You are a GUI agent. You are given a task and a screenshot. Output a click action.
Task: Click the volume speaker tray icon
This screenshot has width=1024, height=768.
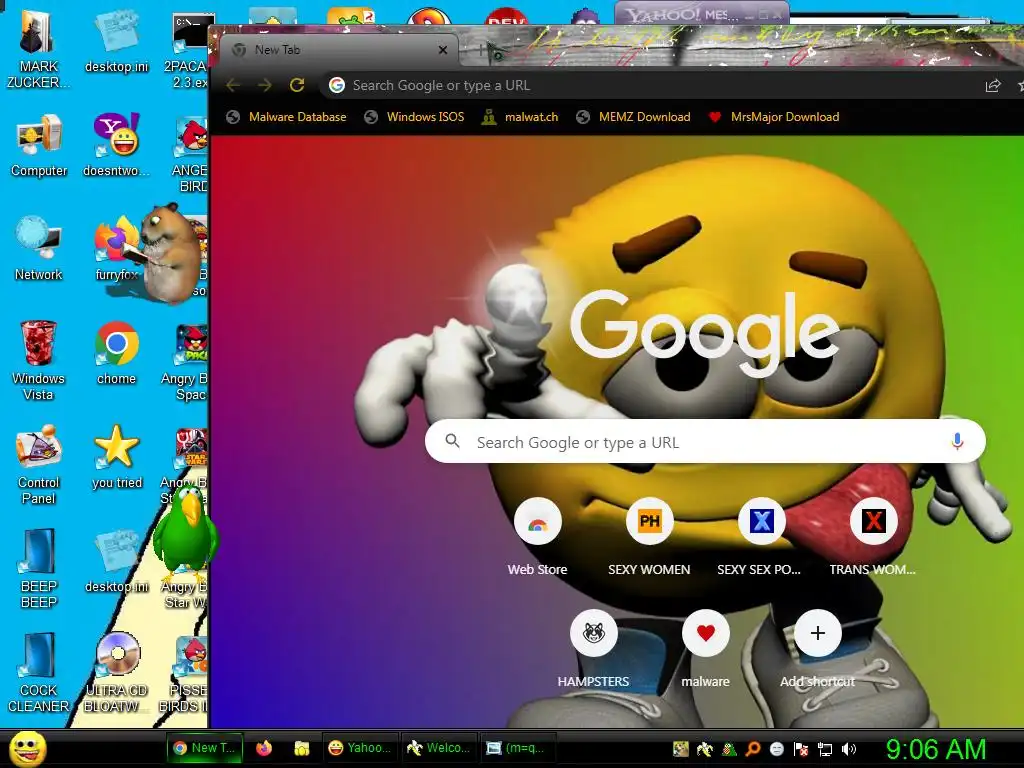point(848,749)
